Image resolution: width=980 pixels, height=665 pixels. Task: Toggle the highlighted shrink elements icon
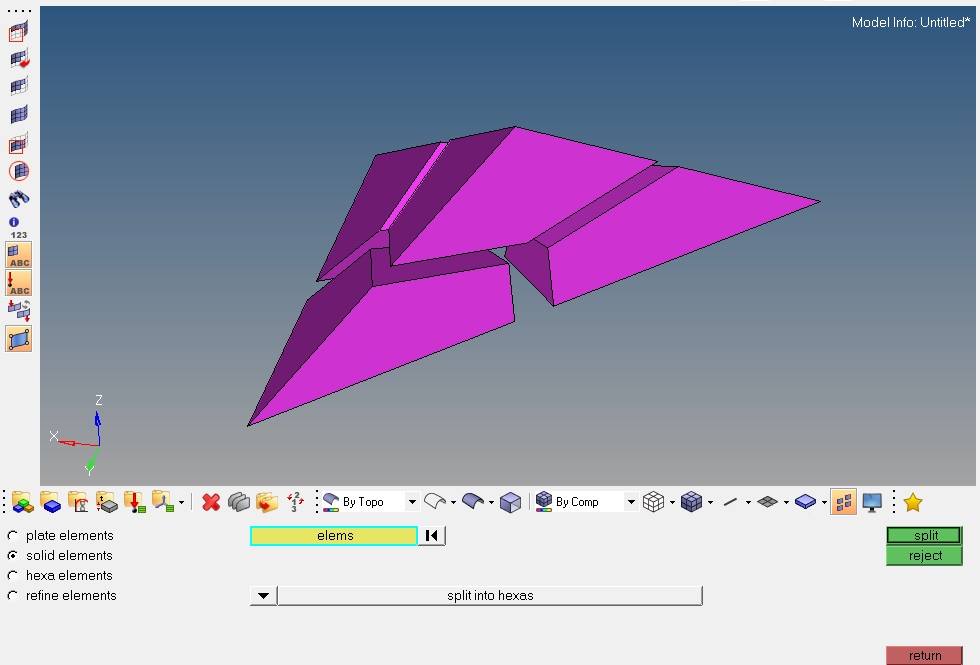click(x=843, y=502)
